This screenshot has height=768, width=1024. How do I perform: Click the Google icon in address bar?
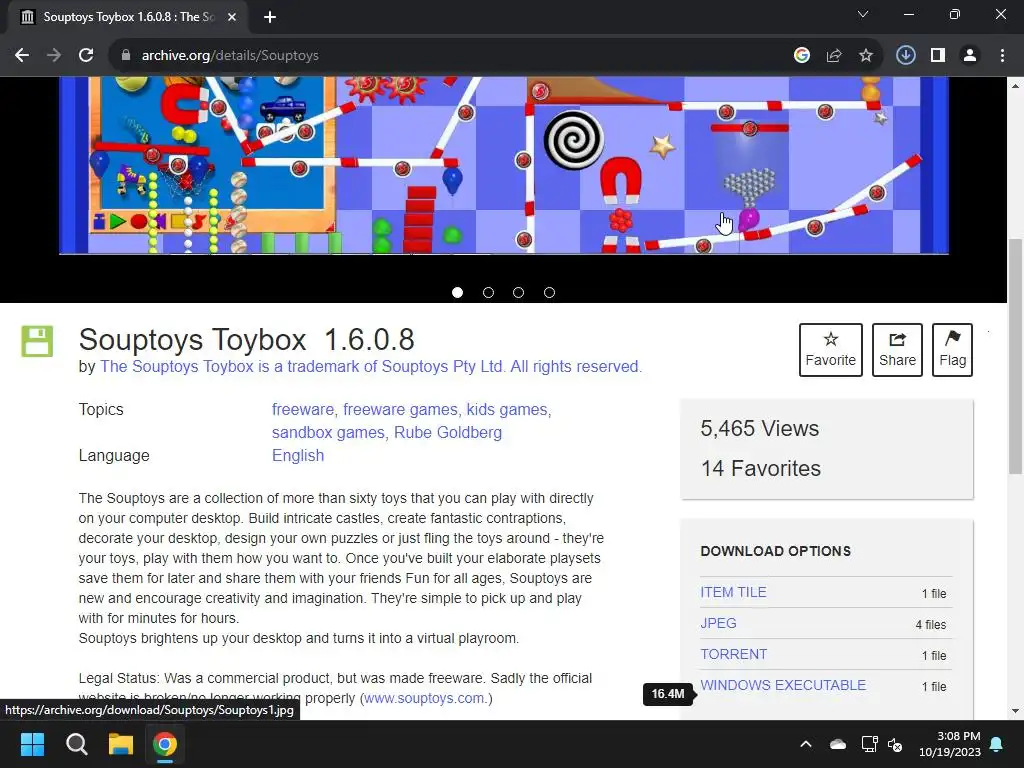click(802, 56)
